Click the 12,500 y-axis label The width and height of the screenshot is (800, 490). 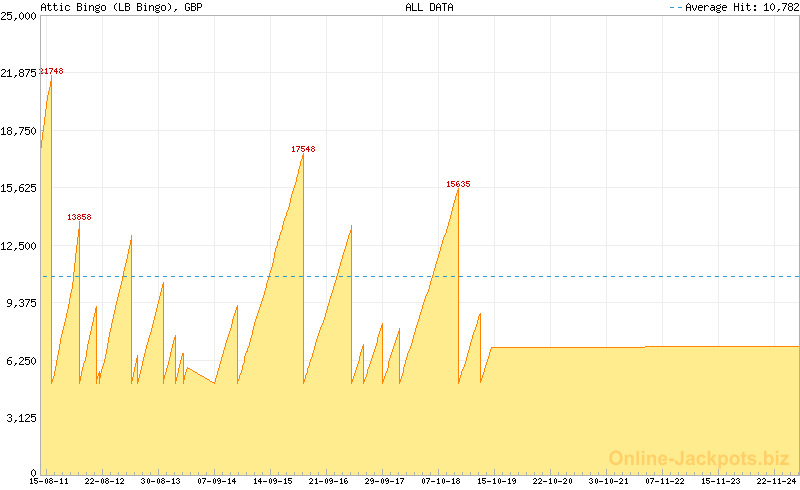pyautogui.click(x=19, y=245)
